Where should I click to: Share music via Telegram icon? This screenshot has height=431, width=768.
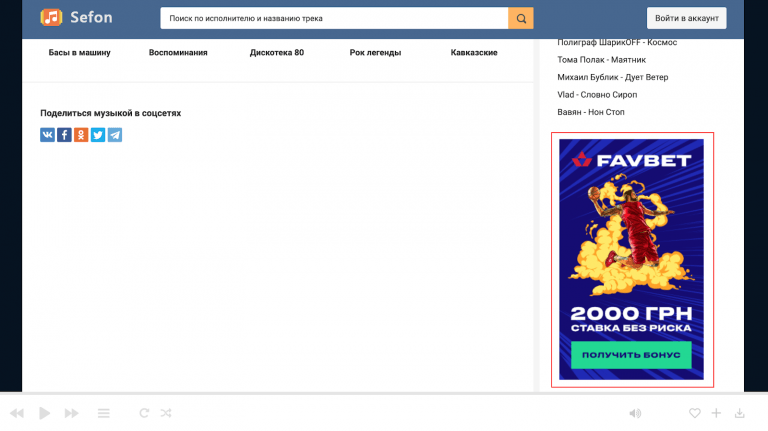click(x=115, y=135)
